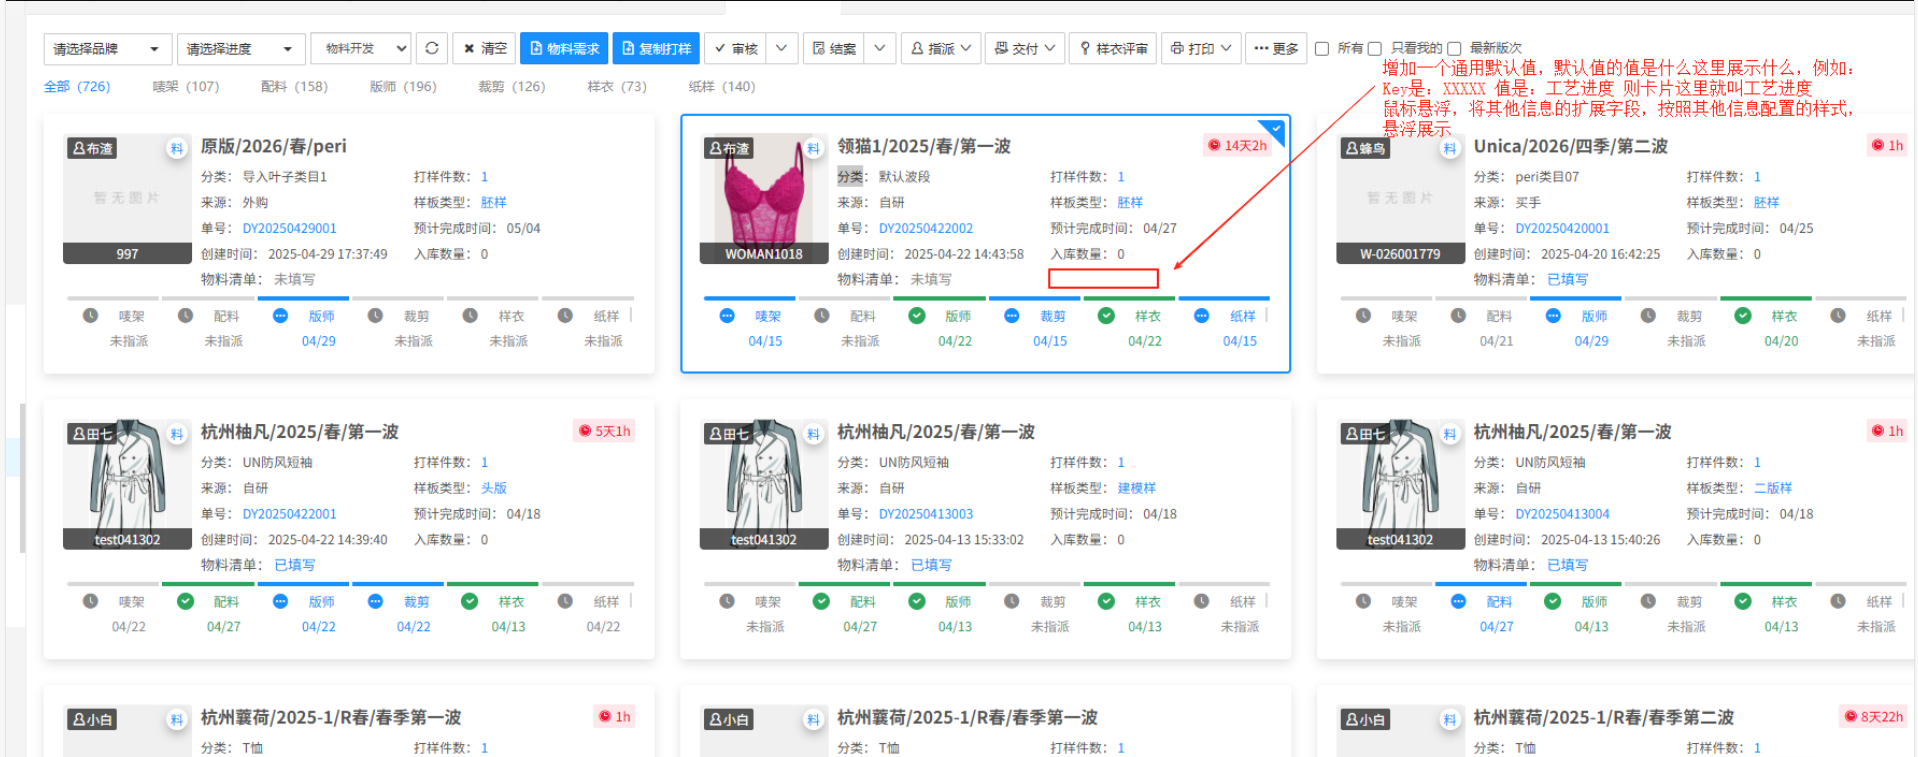Image resolution: width=1918 pixels, height=757 pixels.
Task: Open 物料需求 material requirements
Action: click(x=564, y=48)
